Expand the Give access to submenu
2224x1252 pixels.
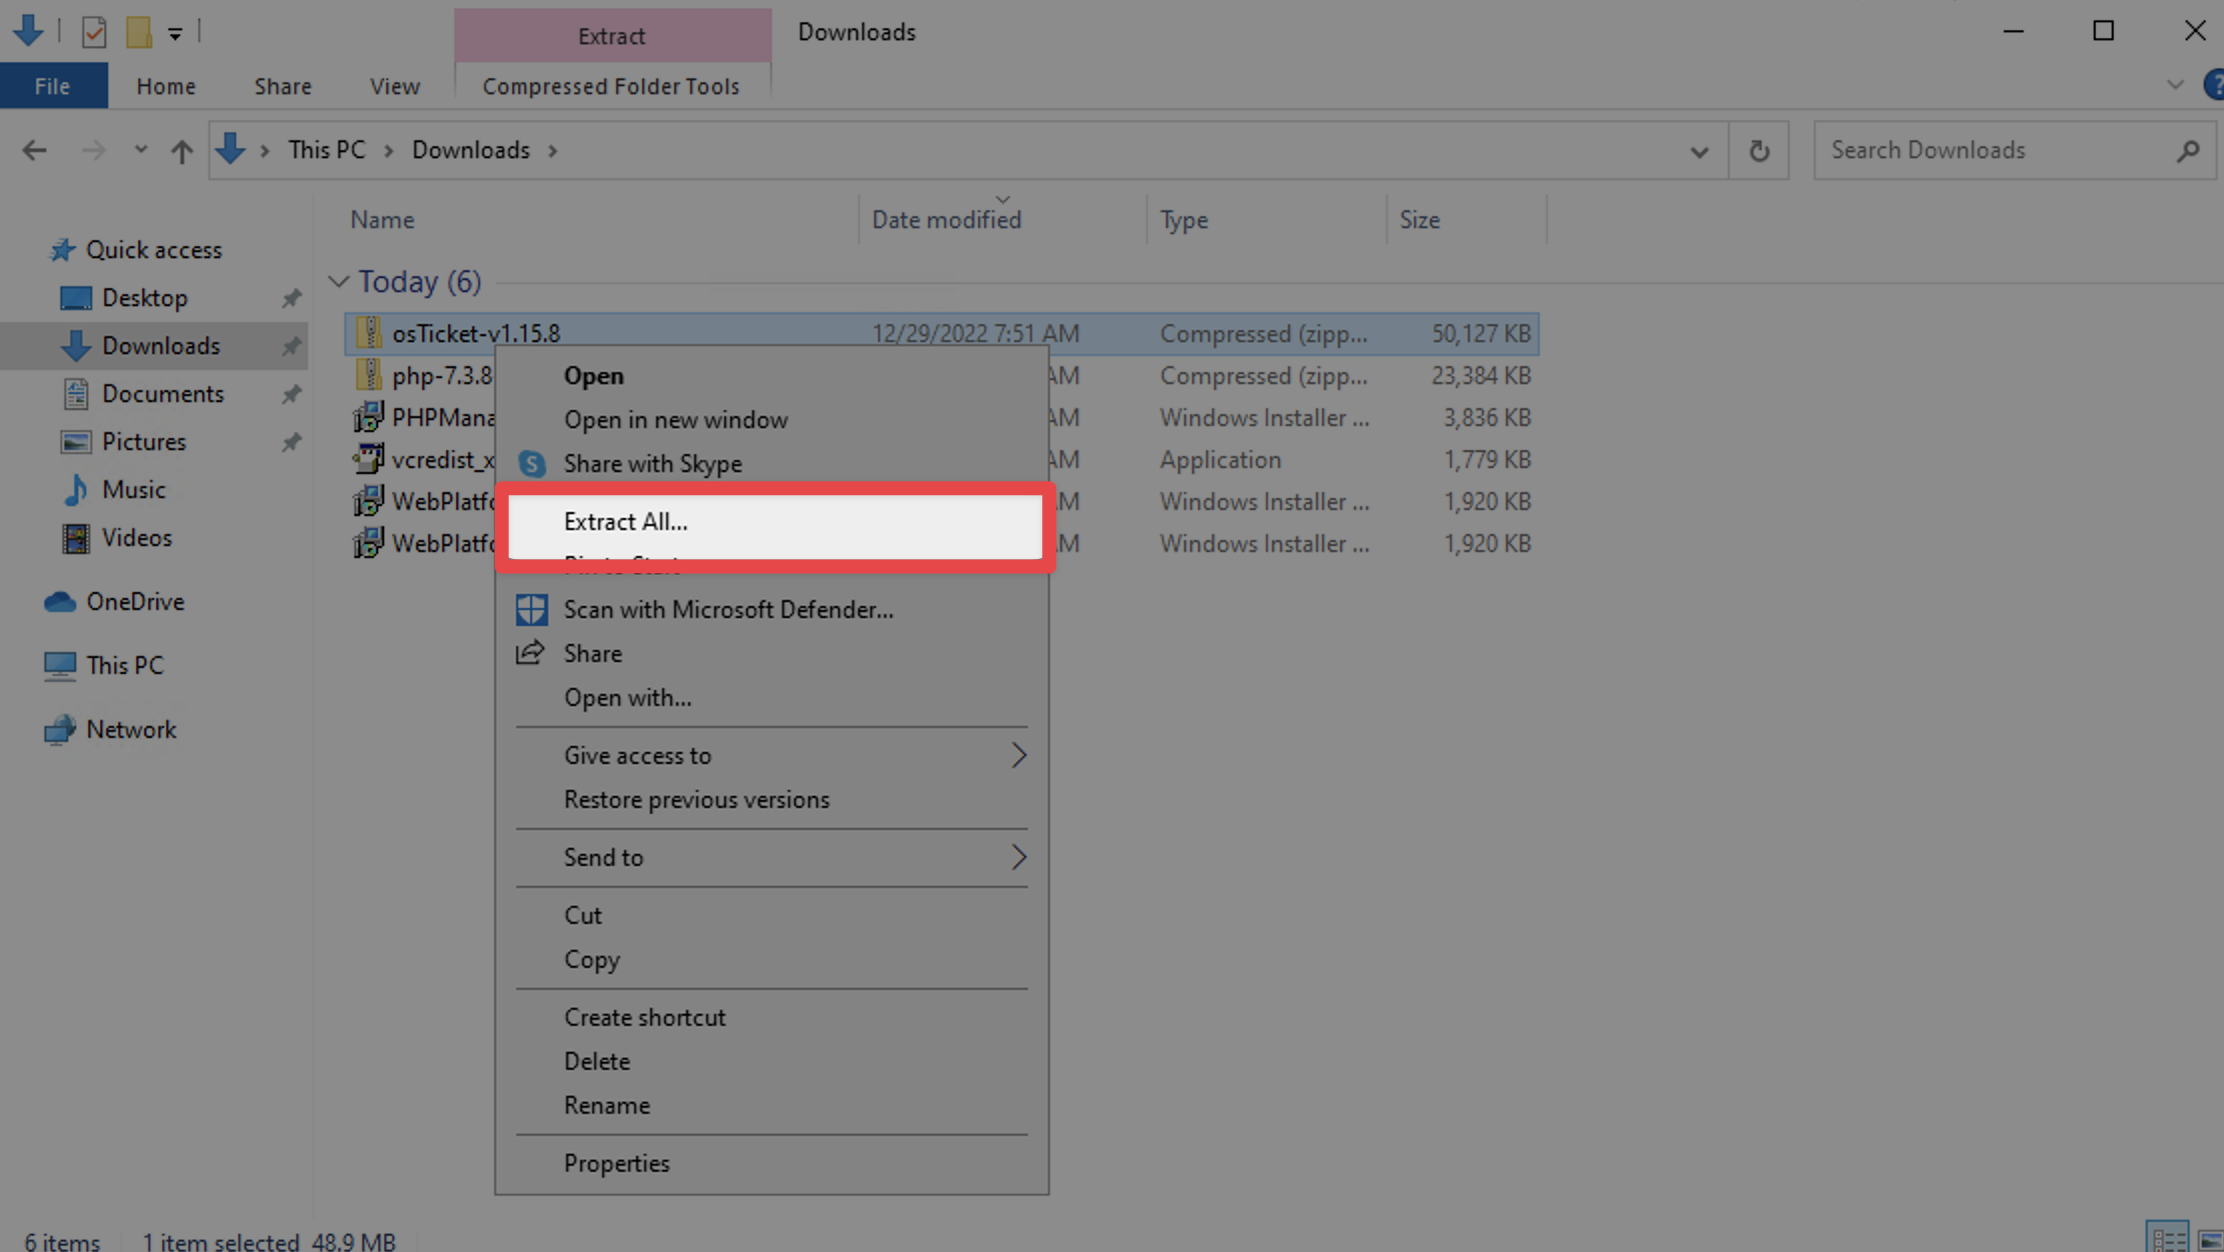(x=1018, y=756)
